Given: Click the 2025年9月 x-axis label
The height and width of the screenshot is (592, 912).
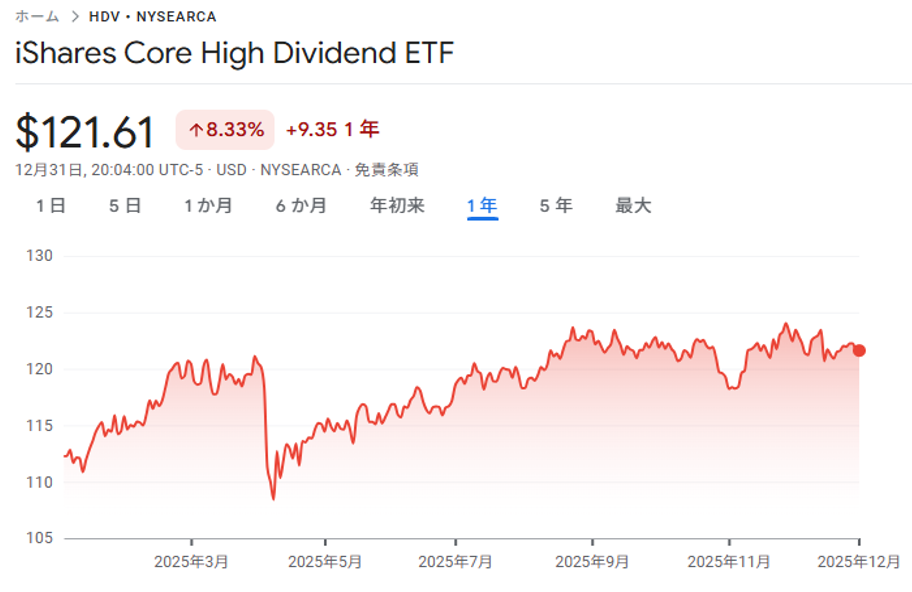Looking at the screenshot, I should point(591,562).
